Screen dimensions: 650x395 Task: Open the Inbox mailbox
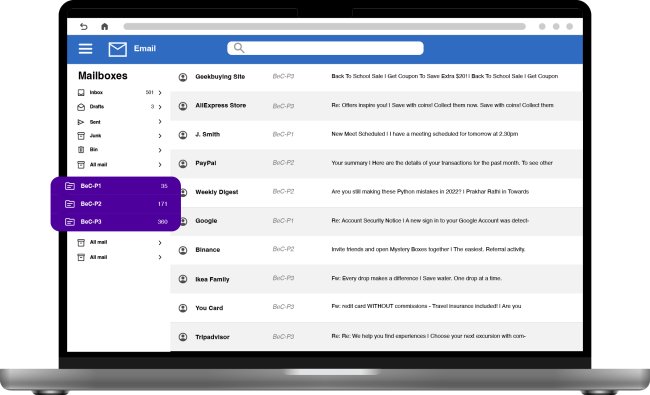pos(96,92)
